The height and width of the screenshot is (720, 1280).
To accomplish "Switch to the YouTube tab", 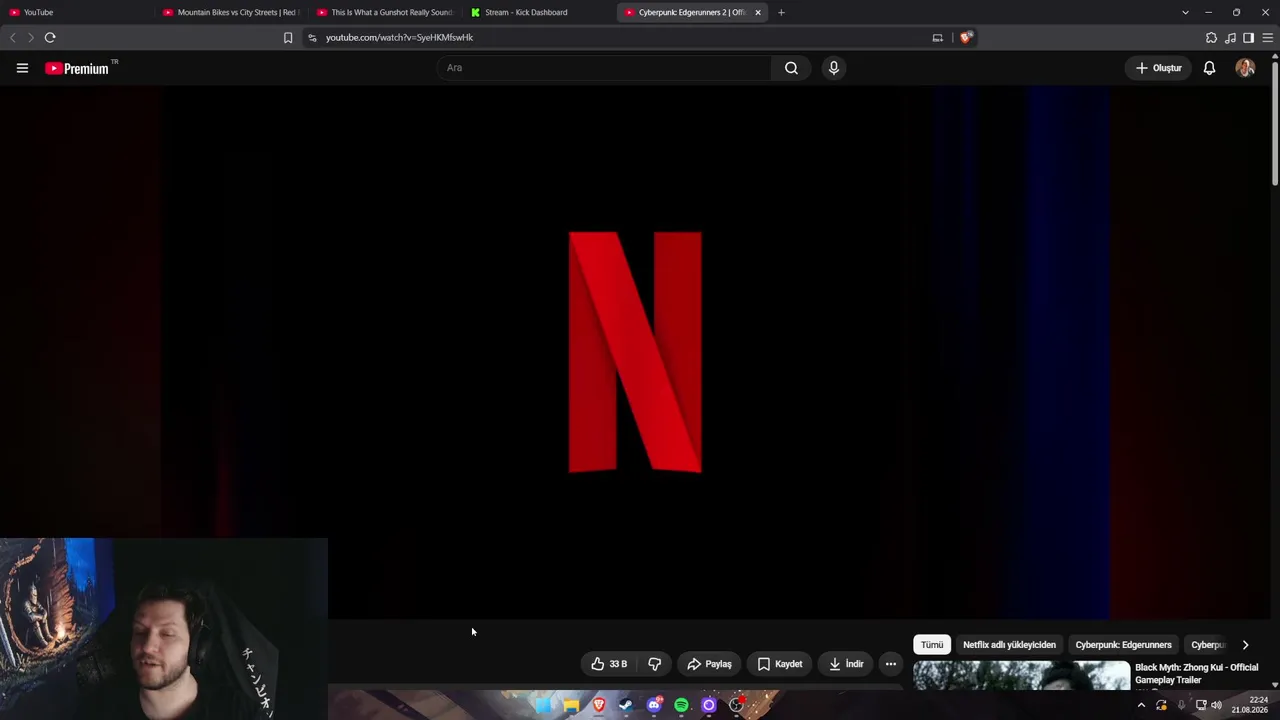I will pyautogui.click(x=80, y=12).
